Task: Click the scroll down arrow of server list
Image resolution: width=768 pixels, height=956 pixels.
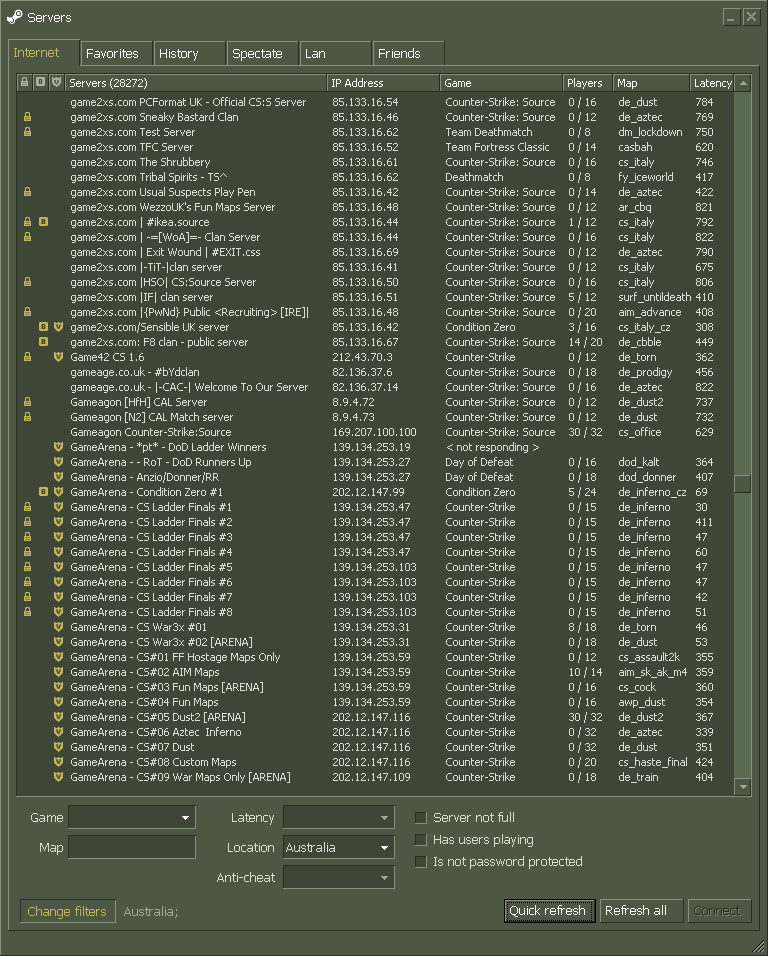Action: click(x=742, y=787)
